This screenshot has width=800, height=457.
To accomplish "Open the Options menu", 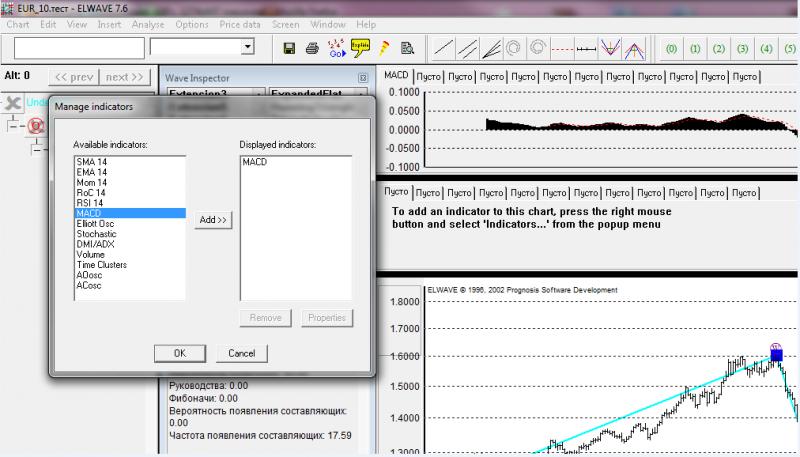I will (192, 24).
